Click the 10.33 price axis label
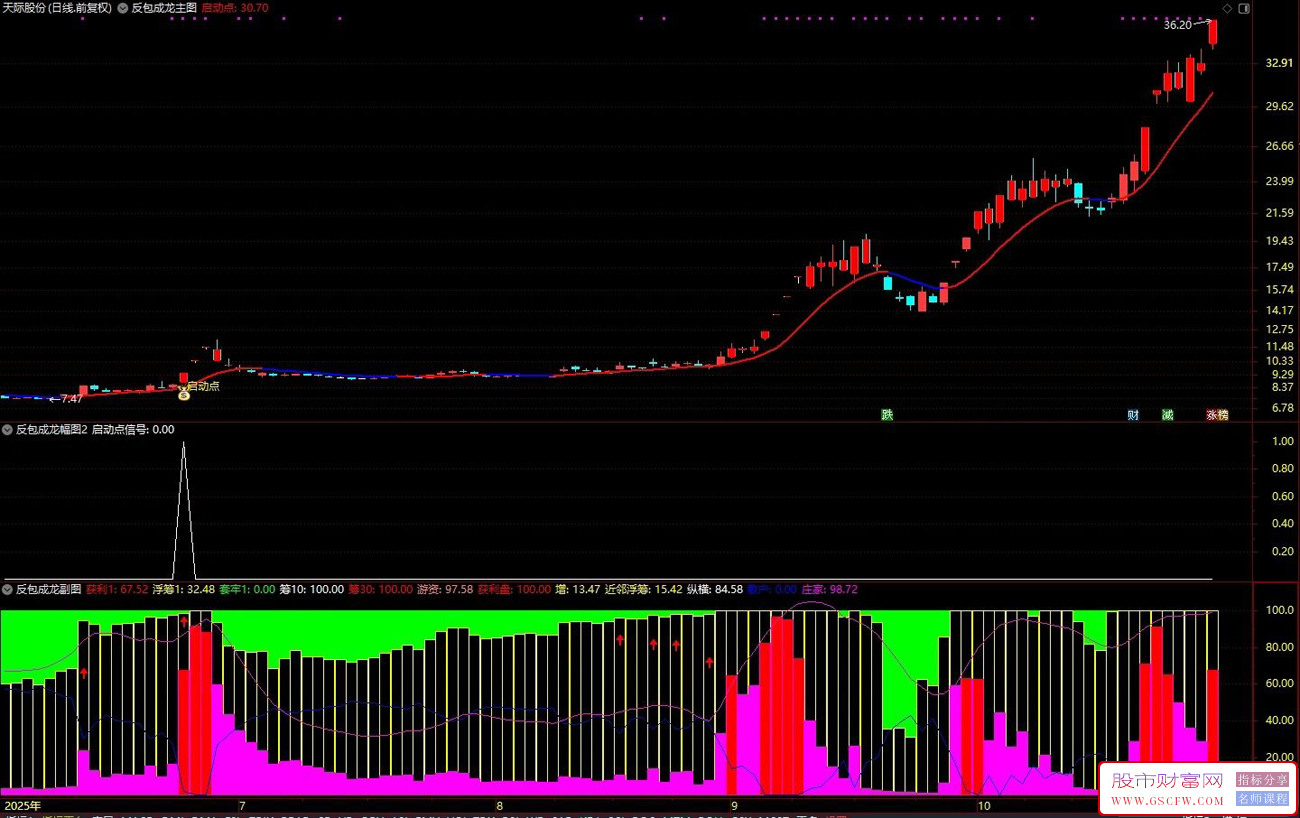This screenshot has height=818, width=1300. tap(1280, 361)
